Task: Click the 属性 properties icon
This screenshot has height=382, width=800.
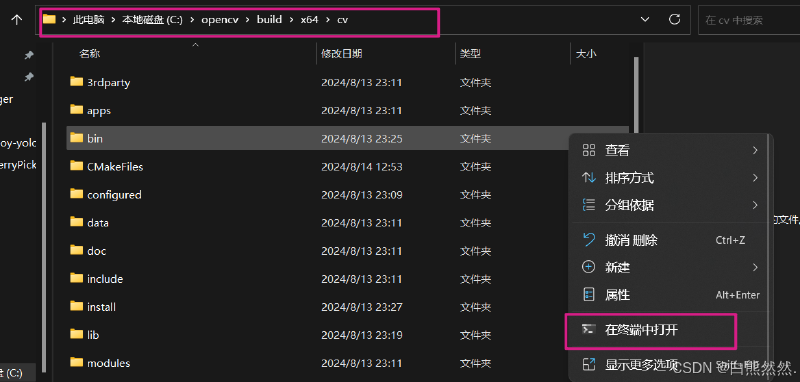Action: click(589, 295)
